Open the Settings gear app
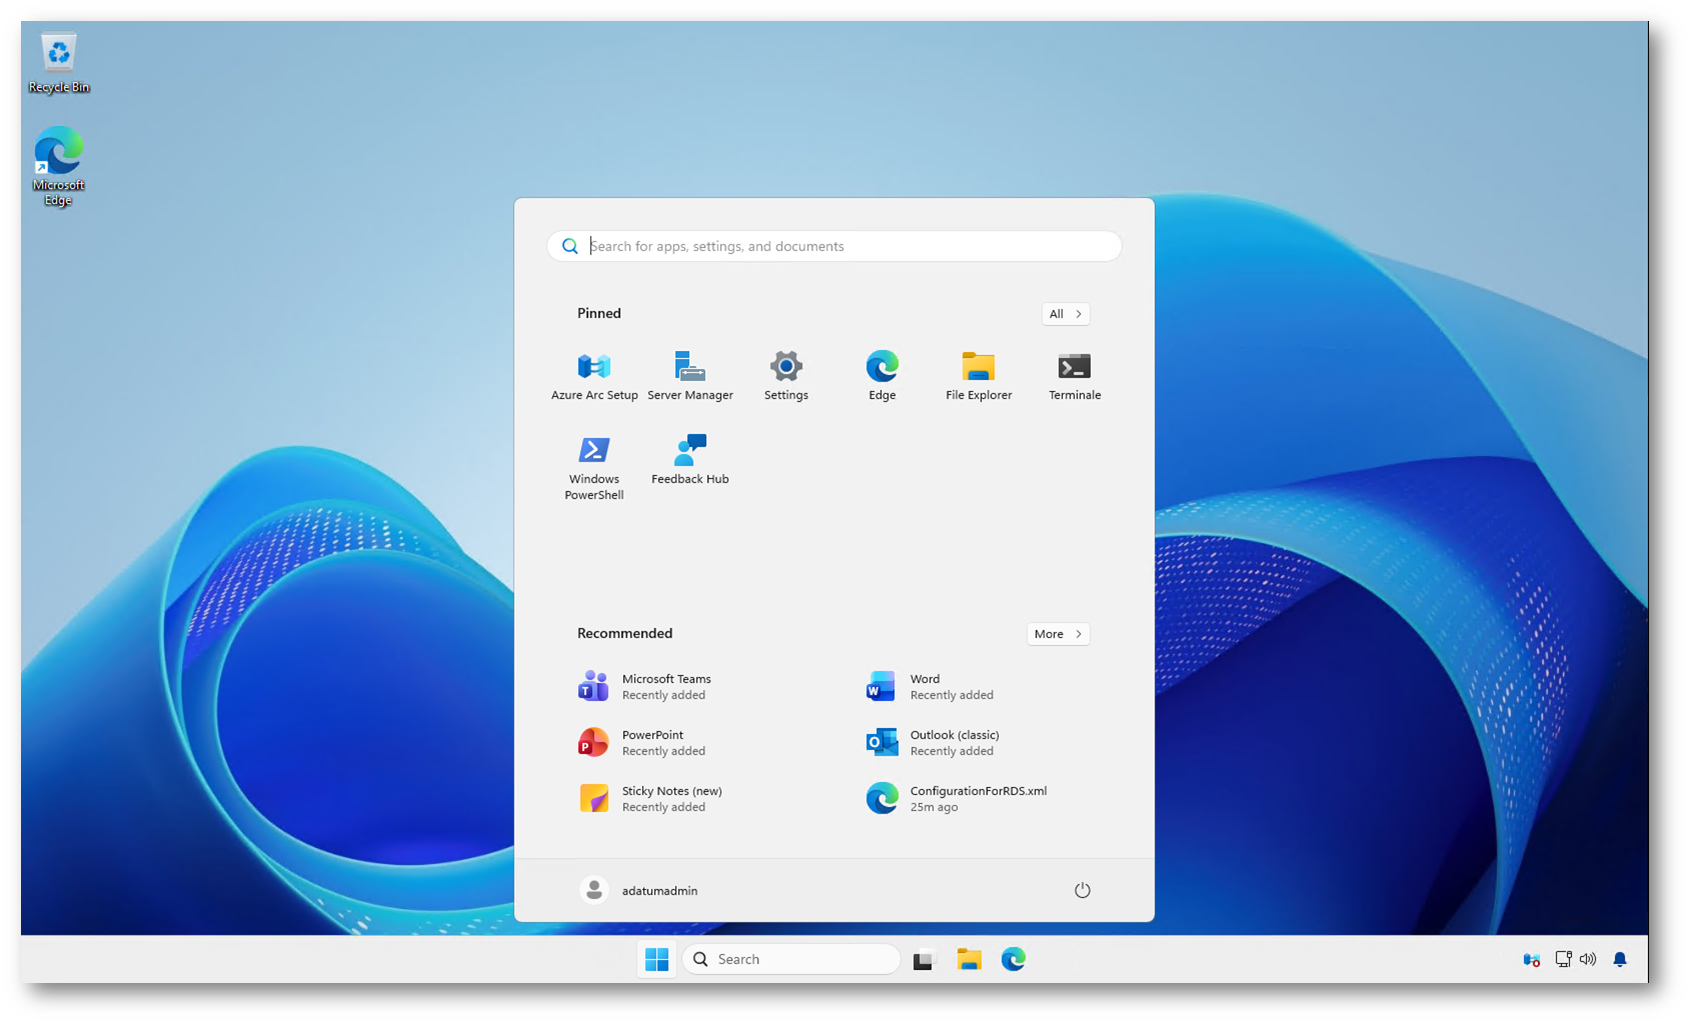The height and width of the screenshot is (1025, 1691). point(786,376)
